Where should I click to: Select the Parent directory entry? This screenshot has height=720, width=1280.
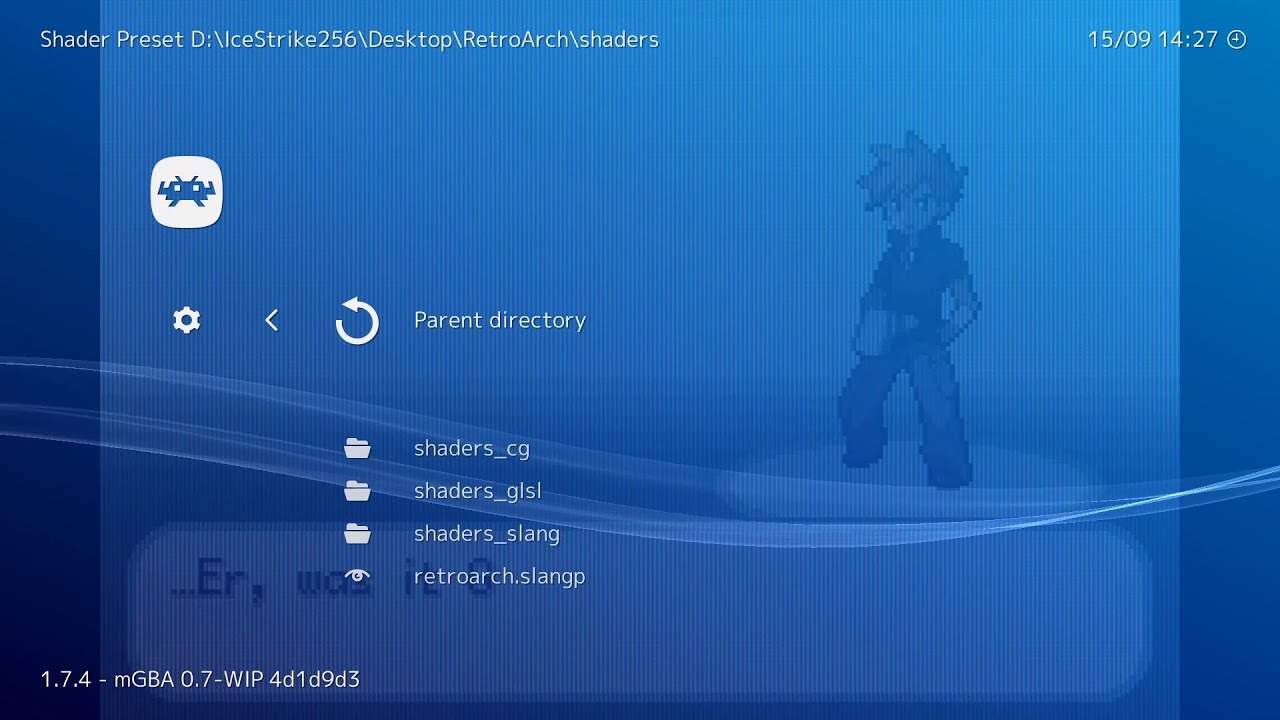(x=500, y=320)
